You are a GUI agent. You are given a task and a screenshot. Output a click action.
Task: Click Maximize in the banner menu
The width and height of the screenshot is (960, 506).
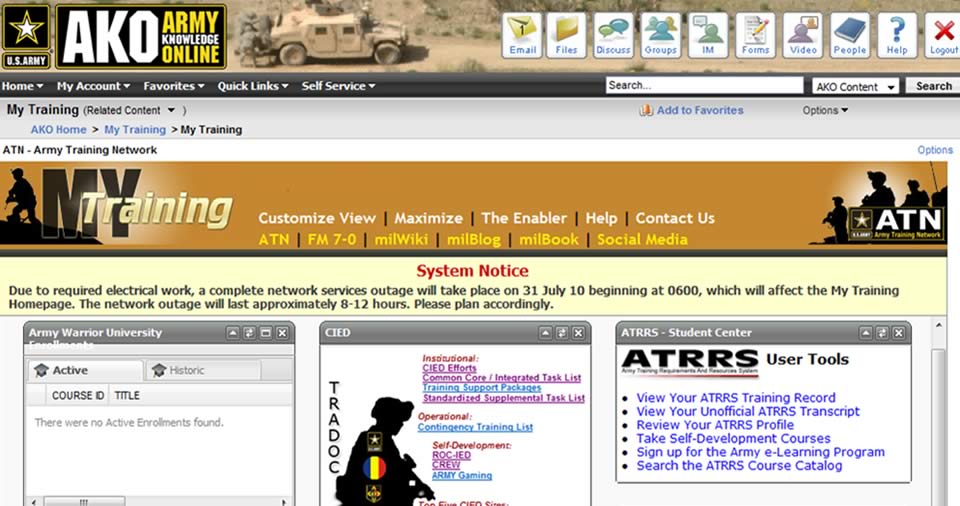[x=429, y=218]
